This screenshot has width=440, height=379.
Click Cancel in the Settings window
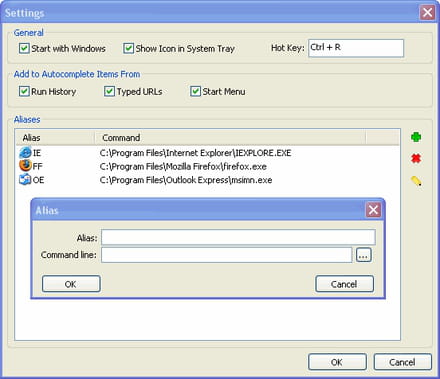tap(403, 362)
